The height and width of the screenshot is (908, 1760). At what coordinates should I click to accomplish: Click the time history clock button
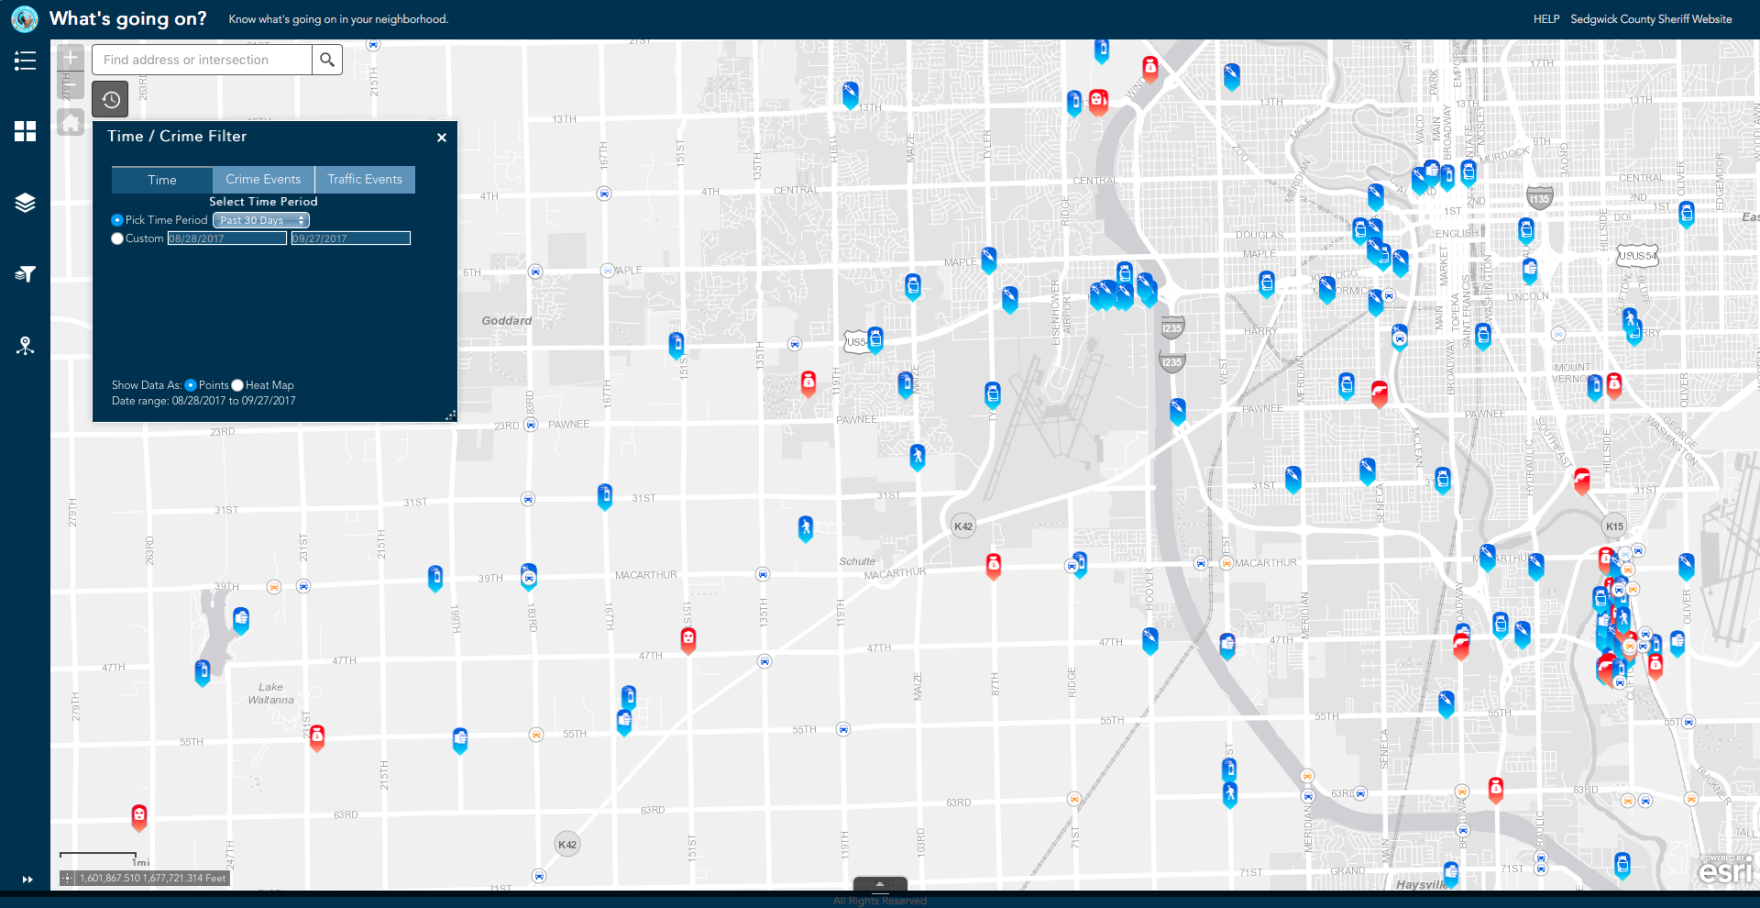[x=111, y=99]
